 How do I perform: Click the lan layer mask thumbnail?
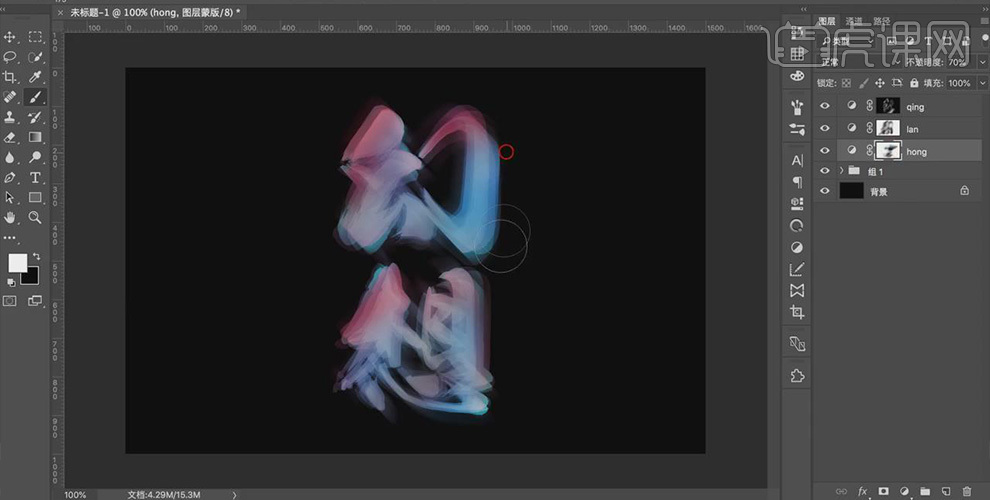[x=888, y=128]
